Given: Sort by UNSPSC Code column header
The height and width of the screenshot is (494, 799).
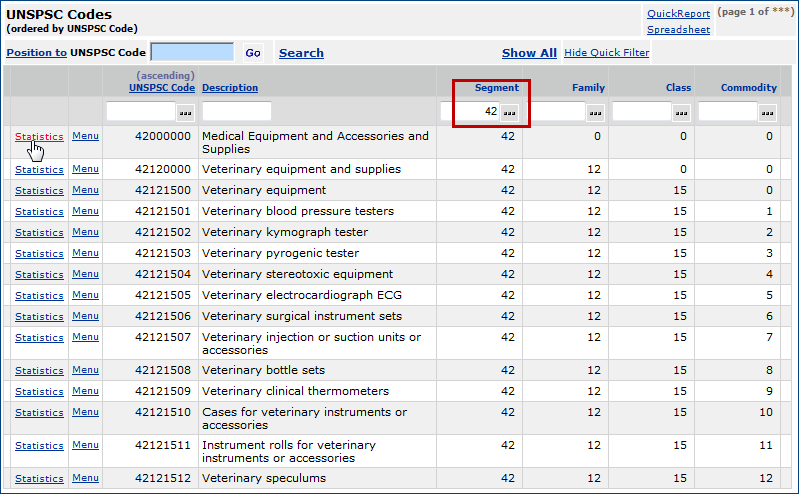Looking at the screenshot, I should (x=162, y=88).
